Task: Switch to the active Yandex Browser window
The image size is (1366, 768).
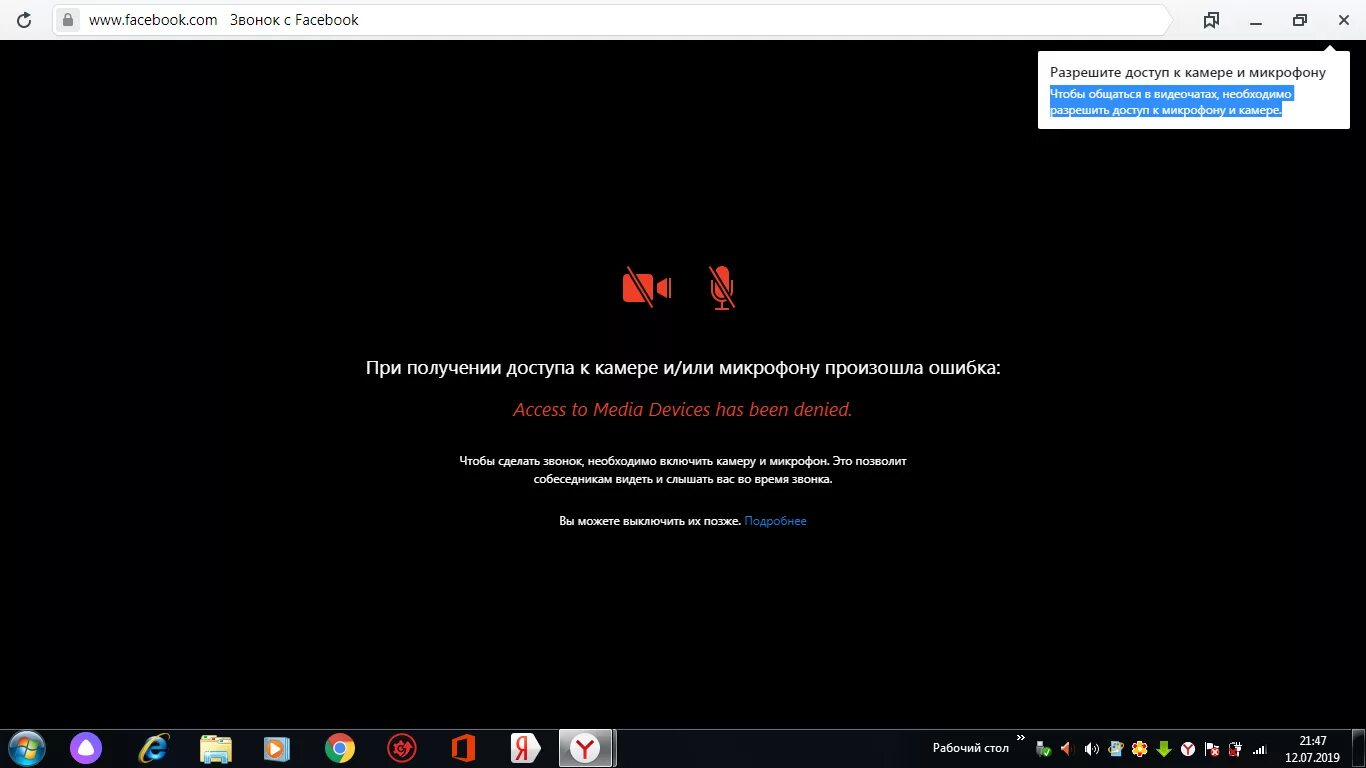Action: coord(586,748)
